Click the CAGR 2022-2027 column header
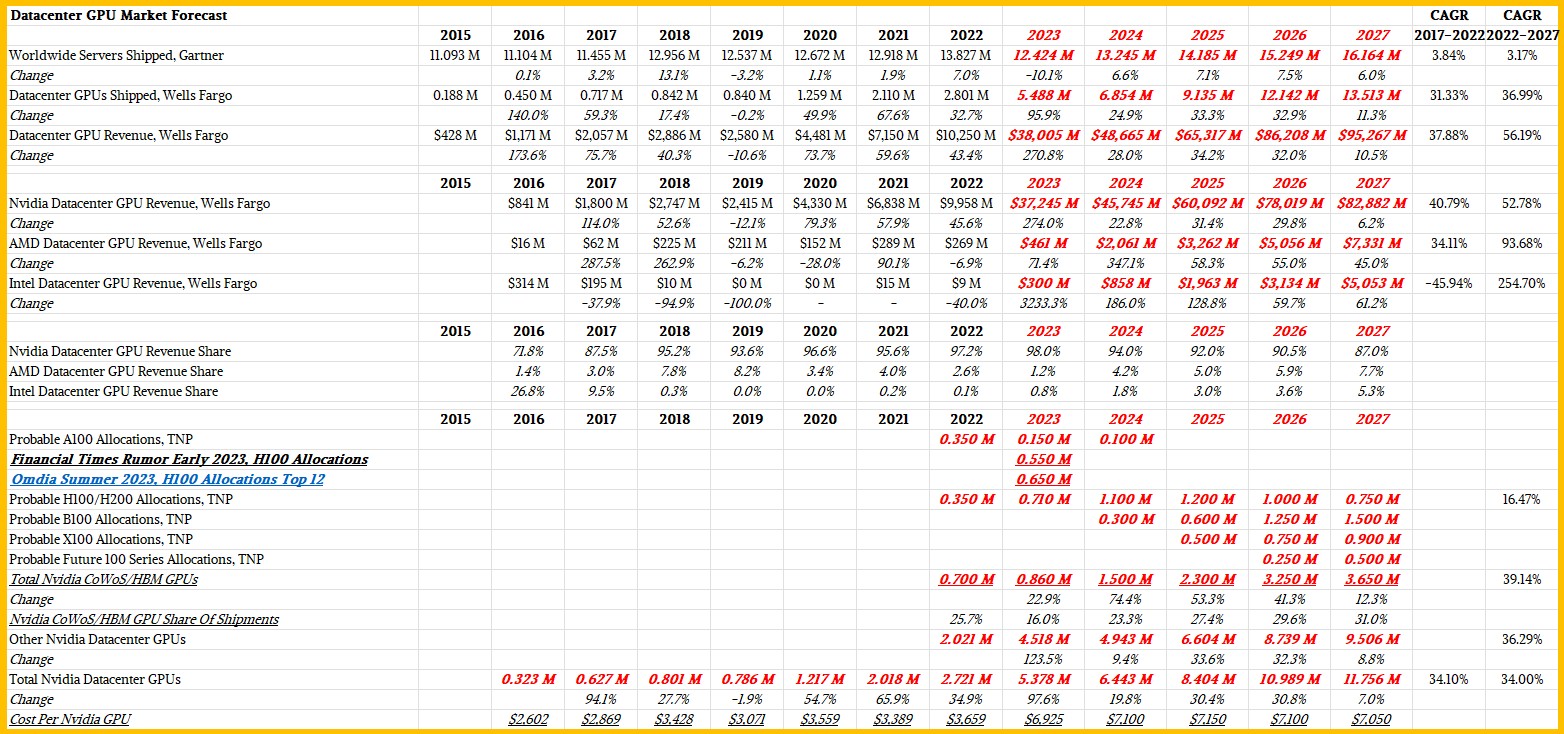The image size is (1564, 734). 1520,25
